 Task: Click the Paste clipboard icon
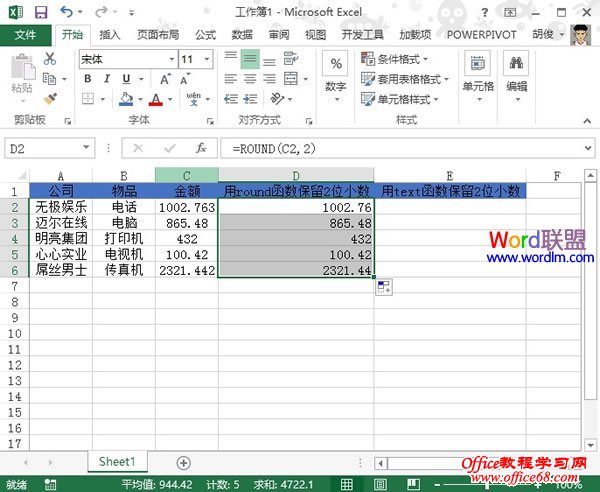(22, 68)
